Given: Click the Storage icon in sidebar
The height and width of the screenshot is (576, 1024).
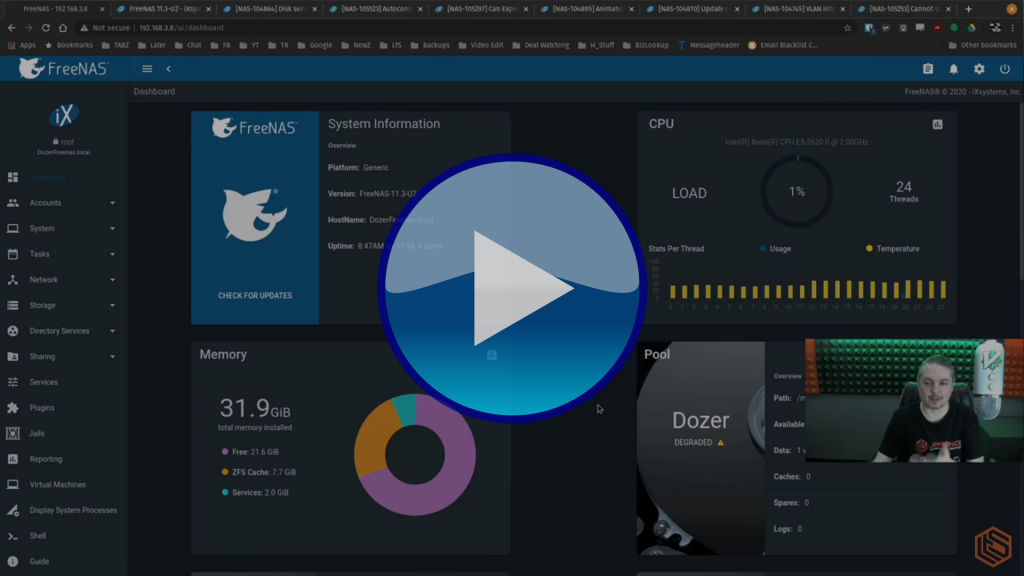Looking at the screenshot, I should 13,305.
